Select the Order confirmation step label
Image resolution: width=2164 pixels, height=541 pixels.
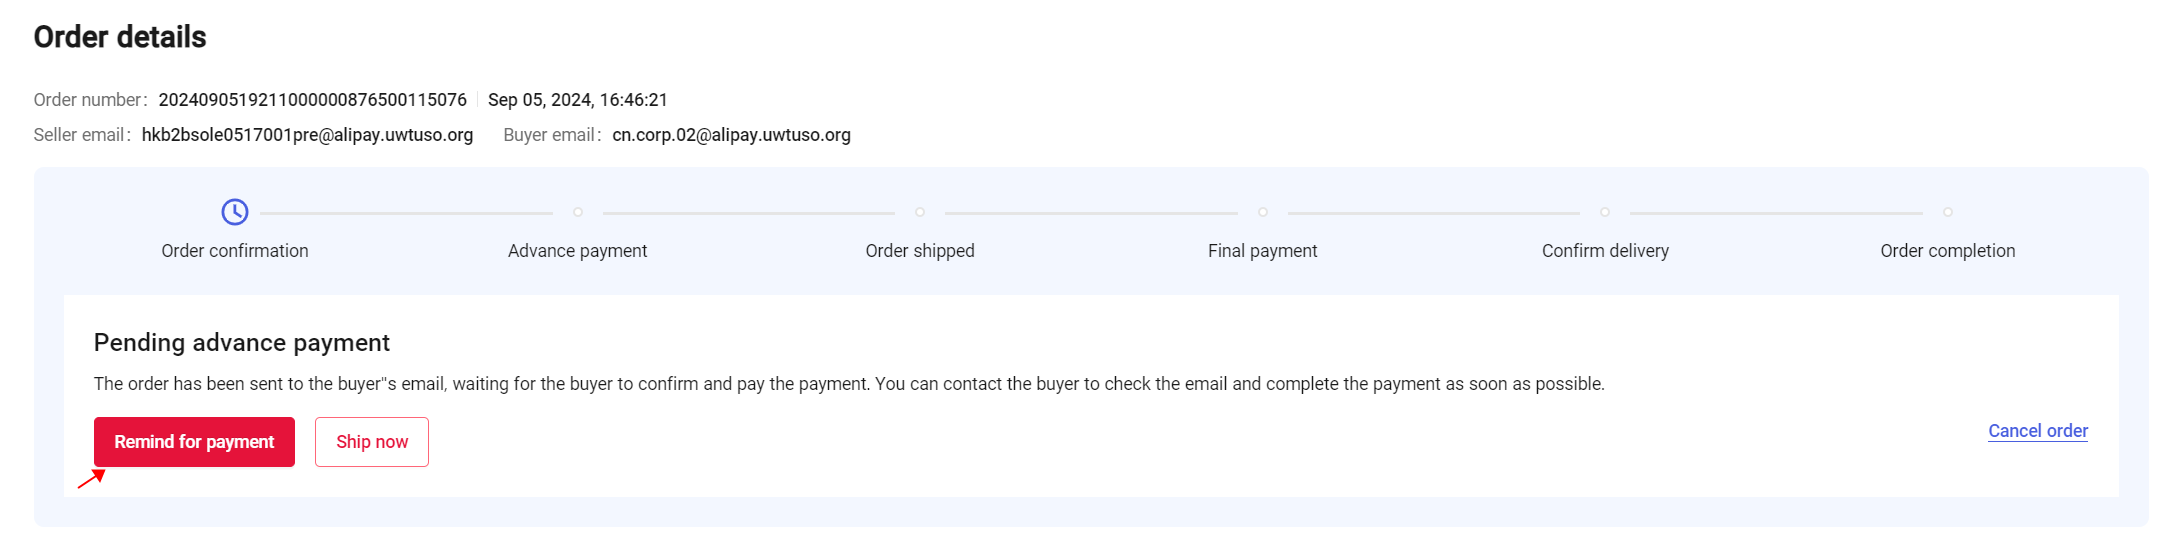[x=235, y=251]
